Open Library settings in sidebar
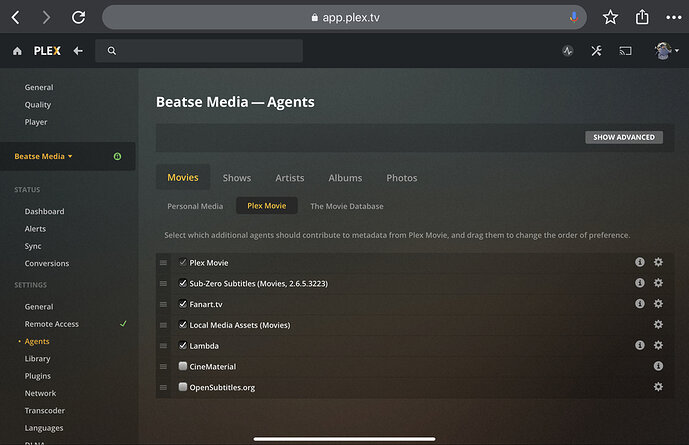Viewport: 689px width, 445px height. (x=37, y=358)
